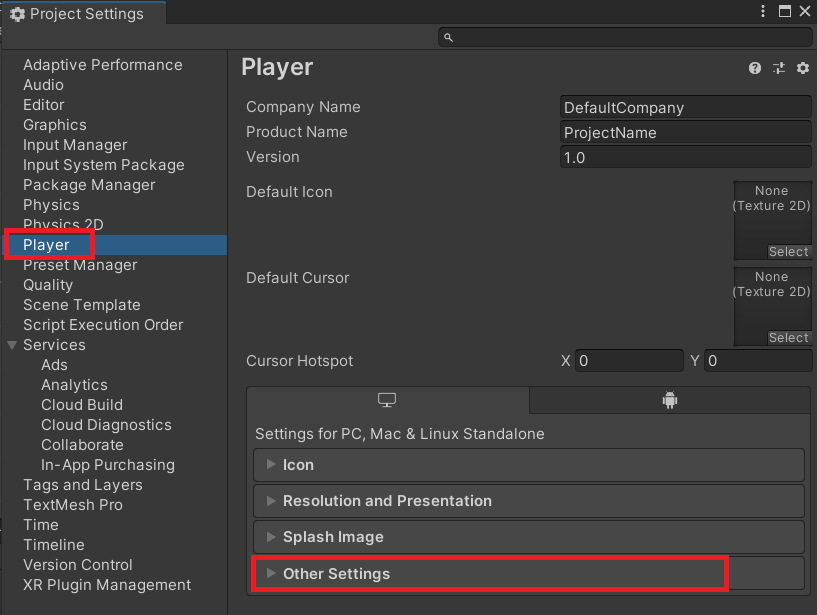Open Version Control settings

(x=78, y=564)
